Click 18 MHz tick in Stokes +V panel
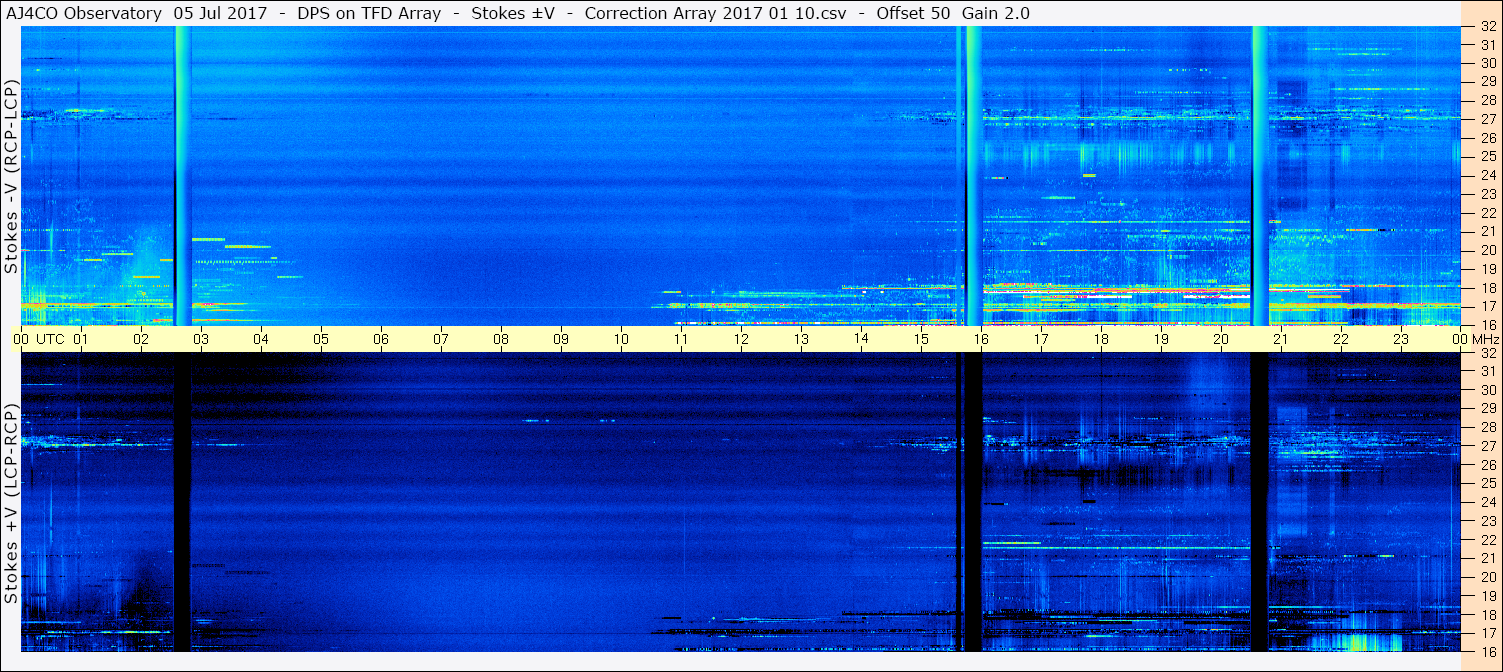The height and width of the screenshot is (672, 1503). 1487,614
